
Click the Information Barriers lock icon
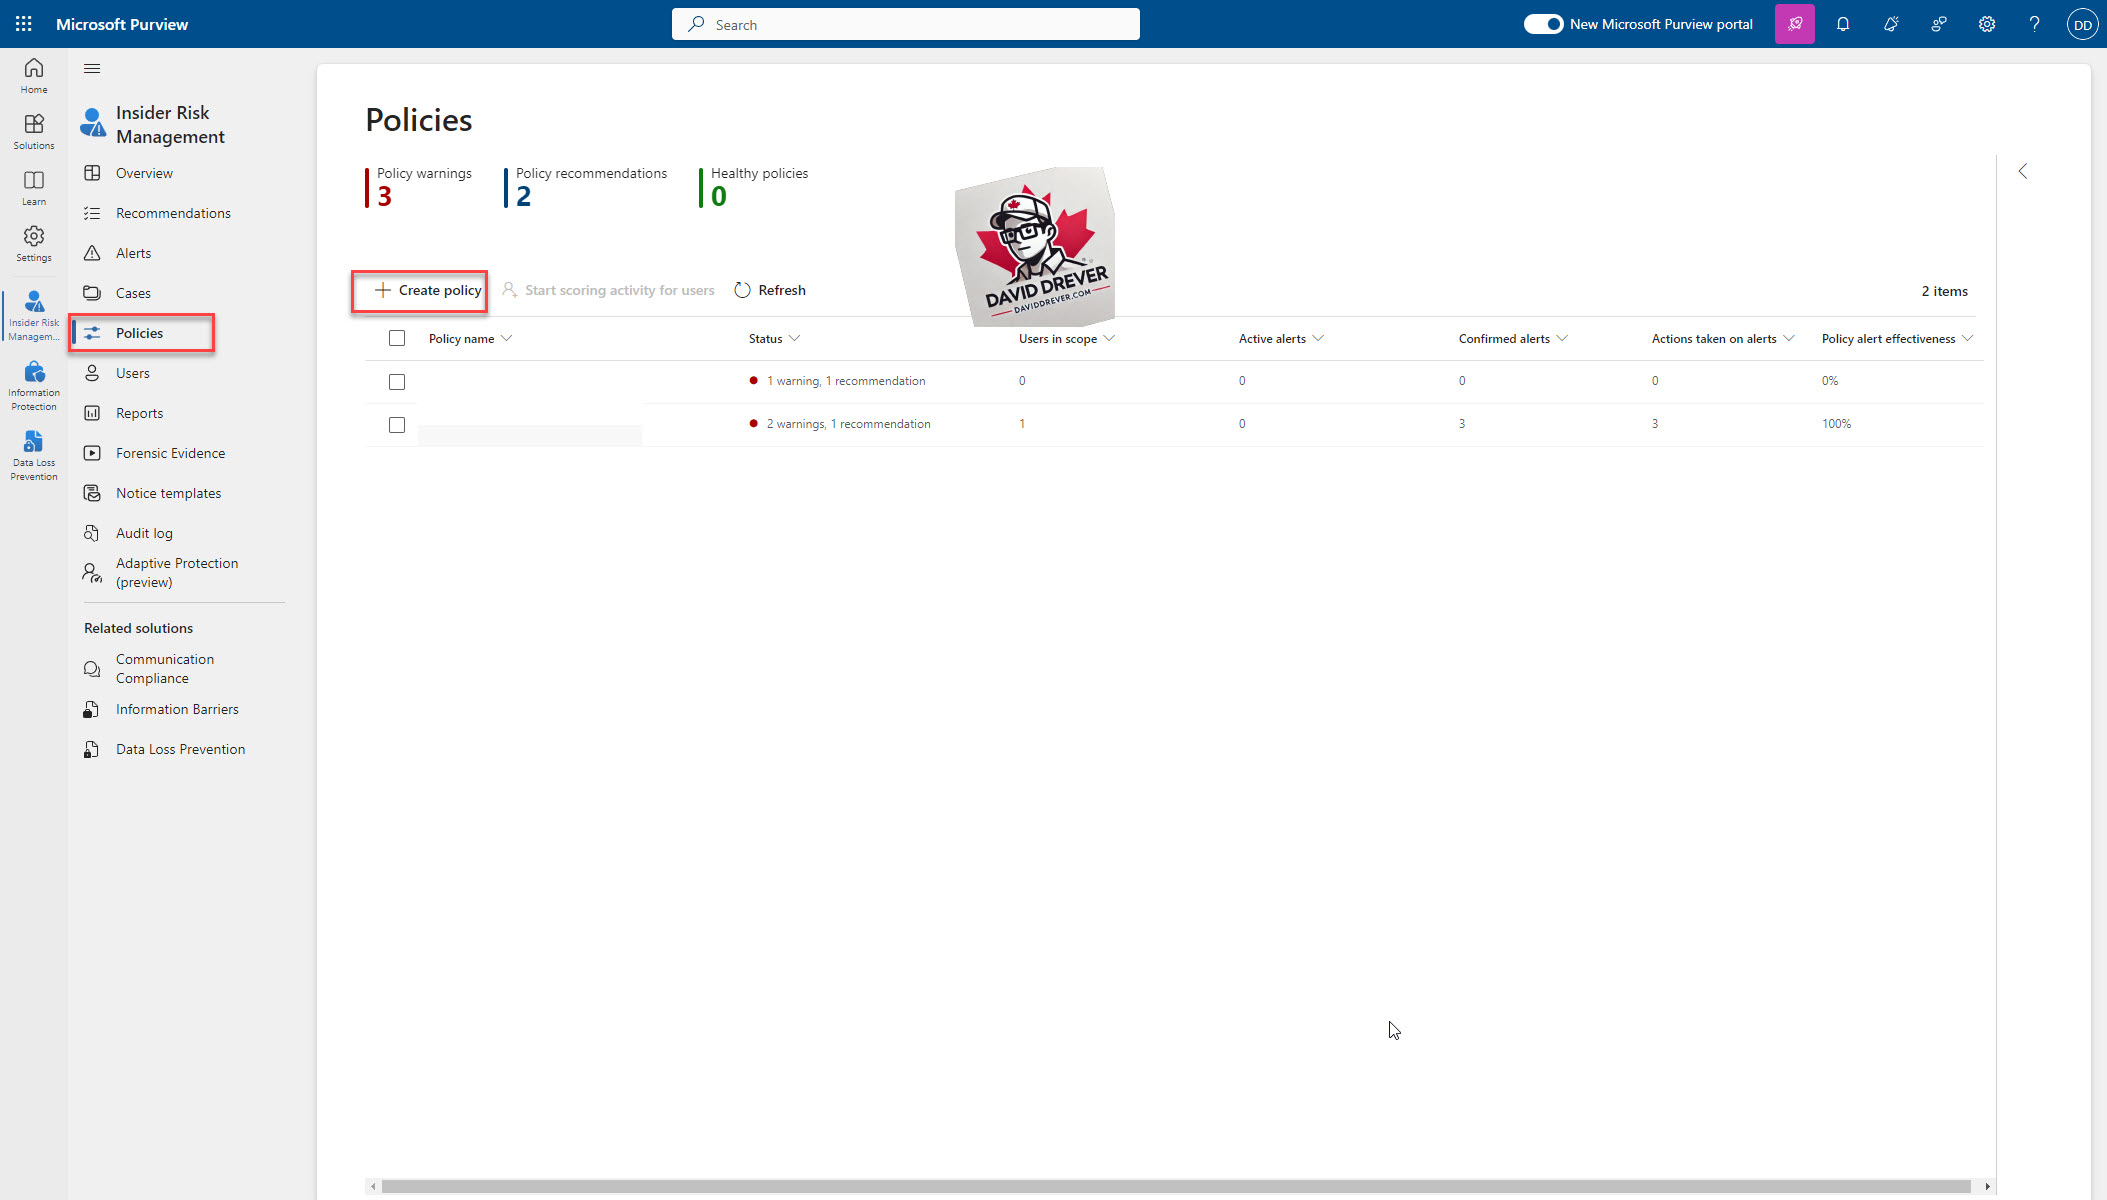tap(92, 709)
